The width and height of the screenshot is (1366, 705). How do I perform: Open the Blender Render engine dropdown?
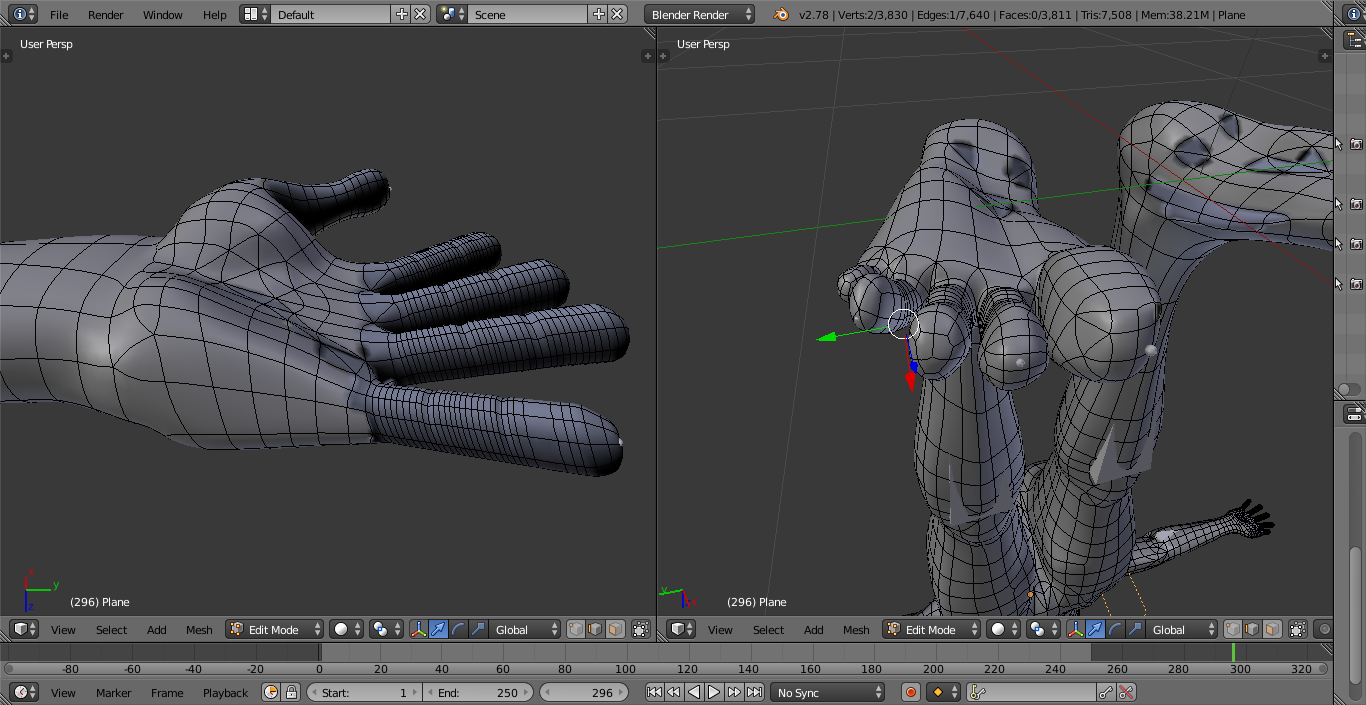click(700, 14)
